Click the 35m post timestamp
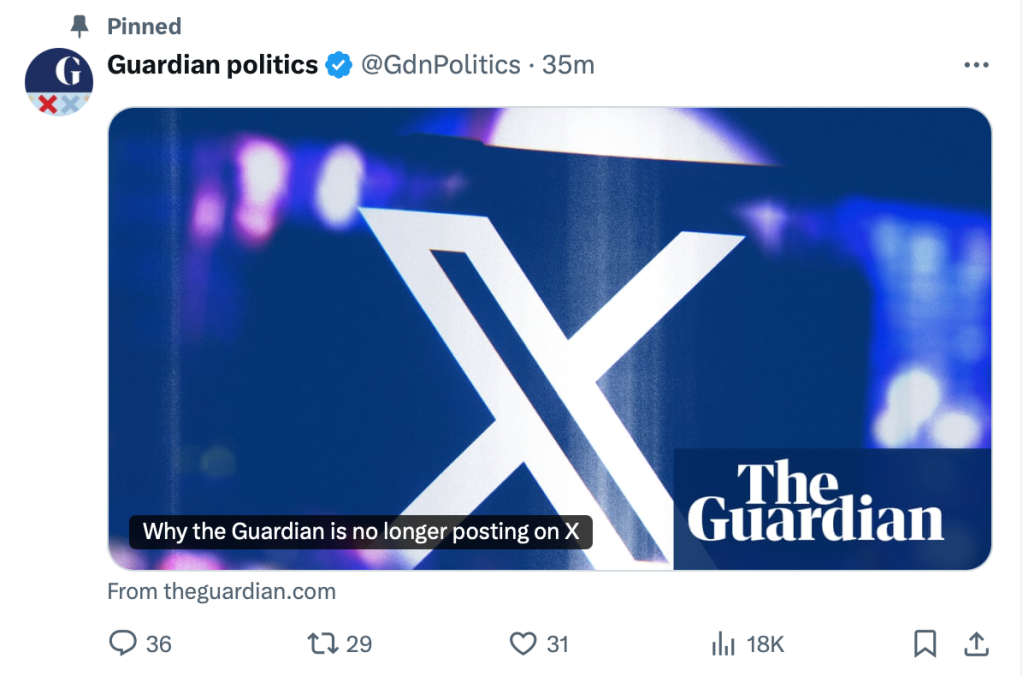1023x676 pixels. click(x=568, y=65)
